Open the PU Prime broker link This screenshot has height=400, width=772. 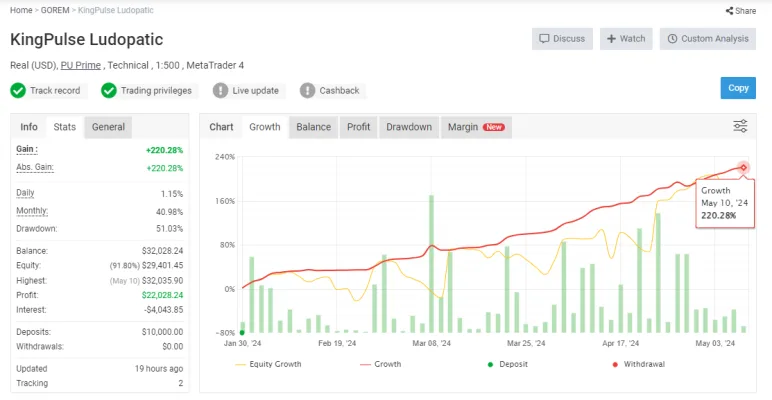tap(81, 66)
